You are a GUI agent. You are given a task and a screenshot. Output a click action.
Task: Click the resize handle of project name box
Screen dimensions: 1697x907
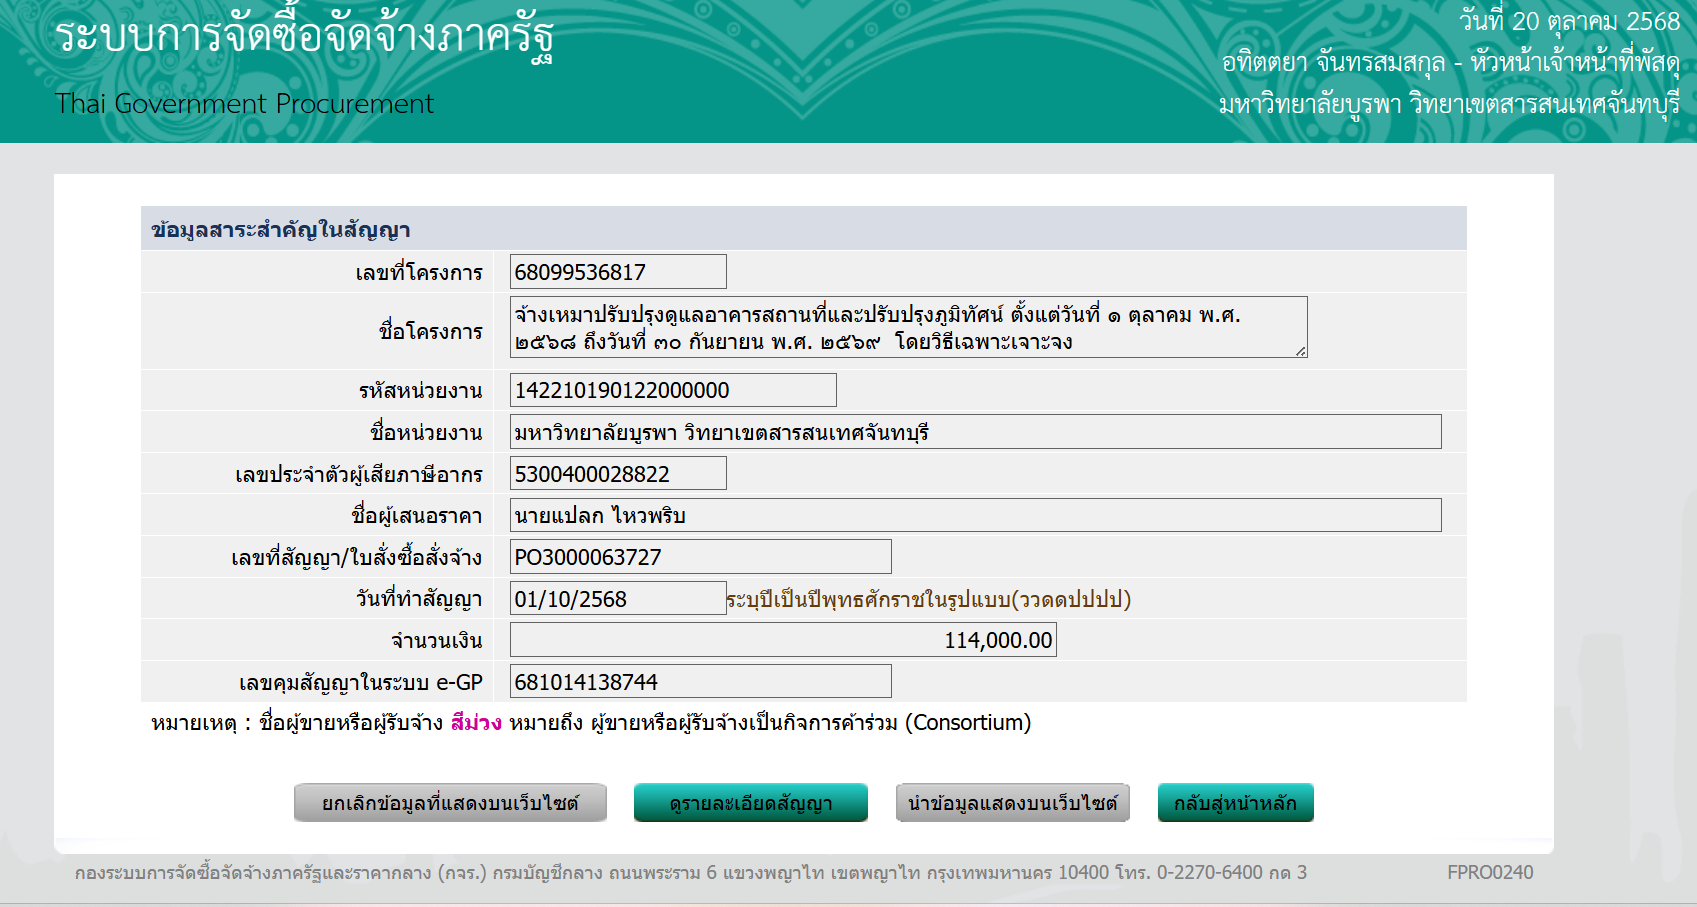[x=1300, y=351]
